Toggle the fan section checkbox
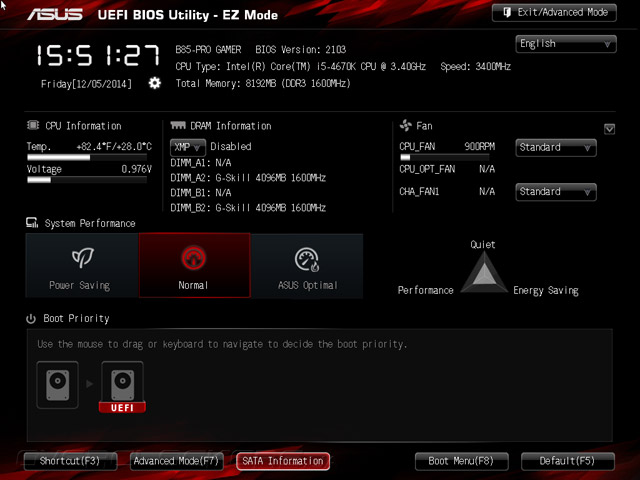Screen dimensions: 640x480 coord(609,129)
